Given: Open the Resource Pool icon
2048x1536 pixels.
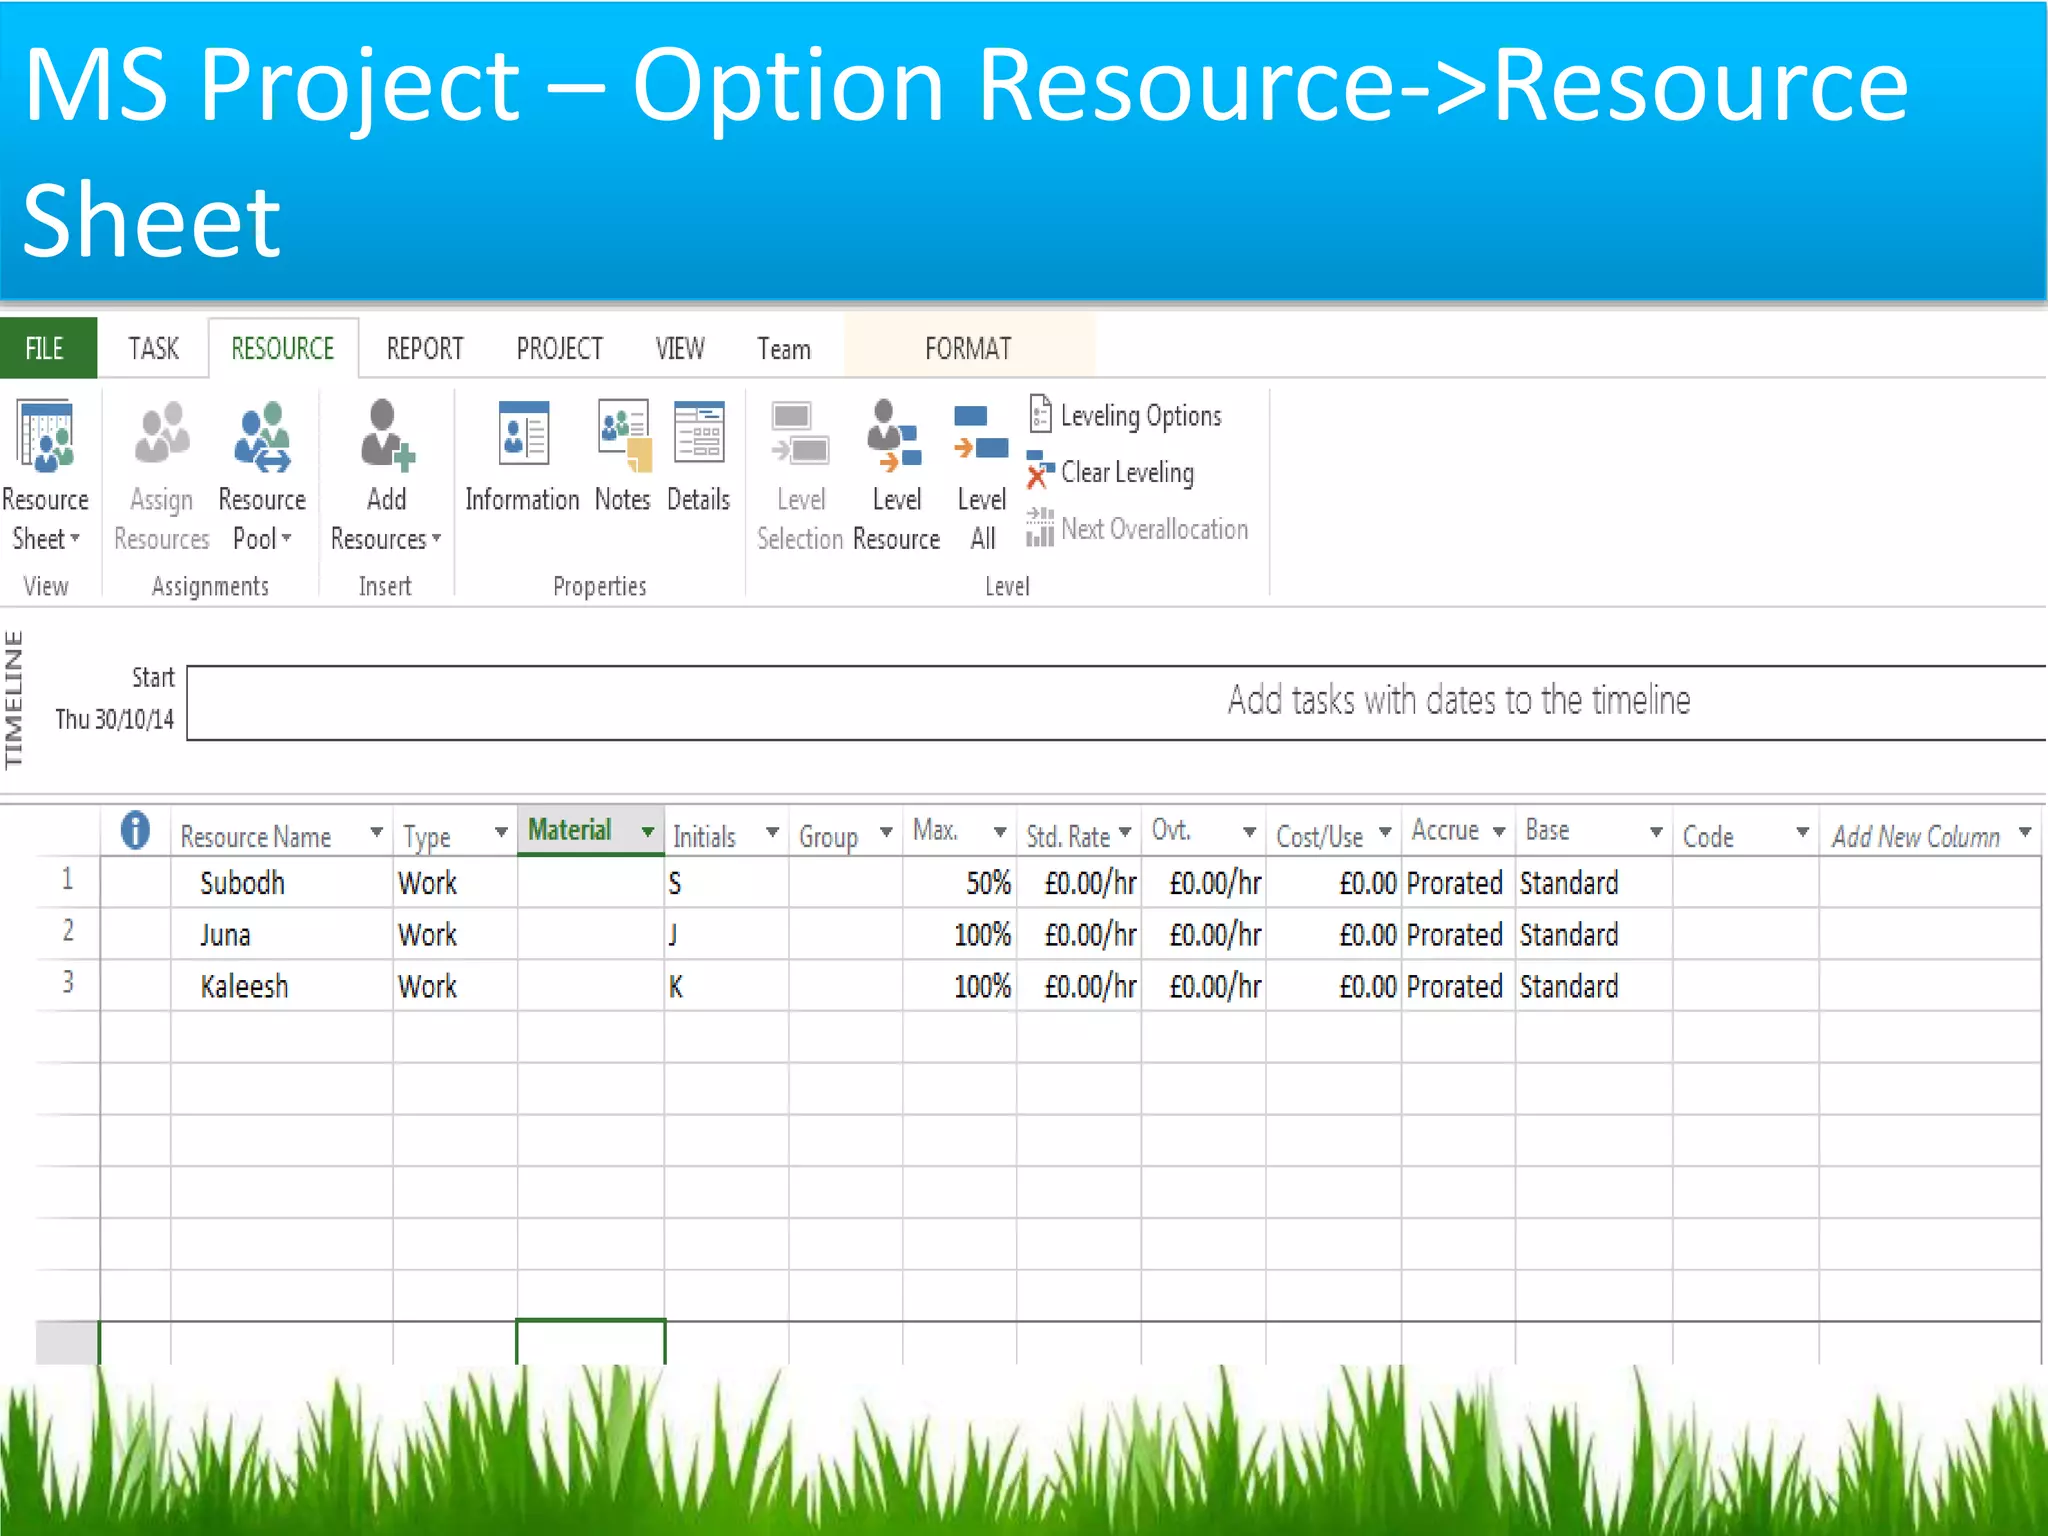Looking at the screenshot, I should tap(262, 436).
